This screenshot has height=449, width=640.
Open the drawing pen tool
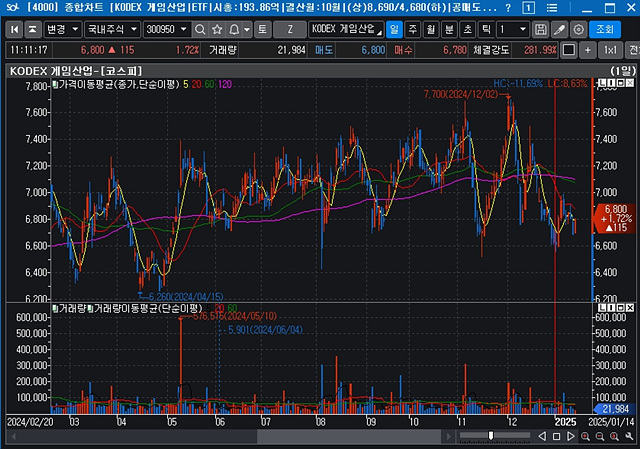click(x=560, y=30)
